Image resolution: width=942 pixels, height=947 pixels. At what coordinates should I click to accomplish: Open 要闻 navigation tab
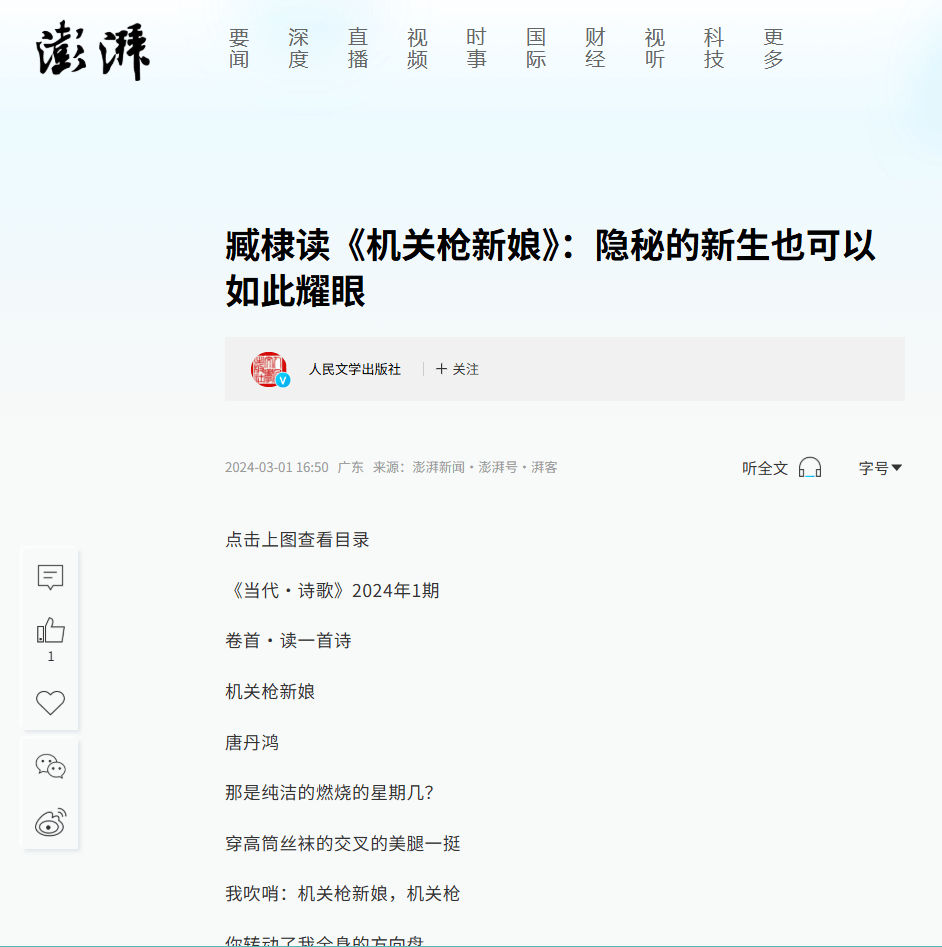click(239, 49)
